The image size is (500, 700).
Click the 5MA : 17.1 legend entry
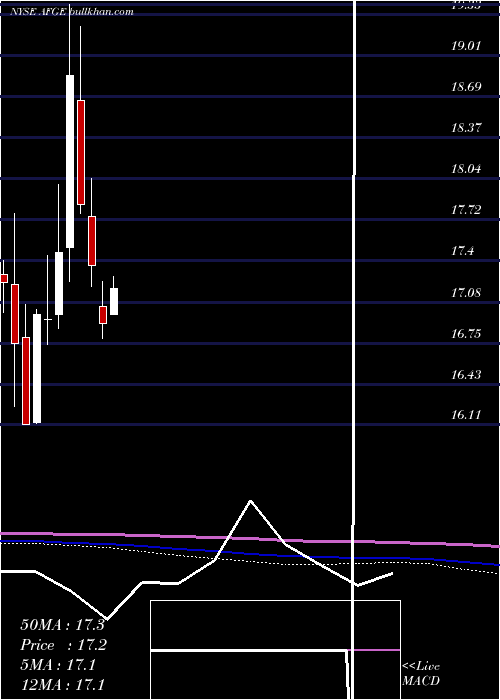(x=58, y=665)
